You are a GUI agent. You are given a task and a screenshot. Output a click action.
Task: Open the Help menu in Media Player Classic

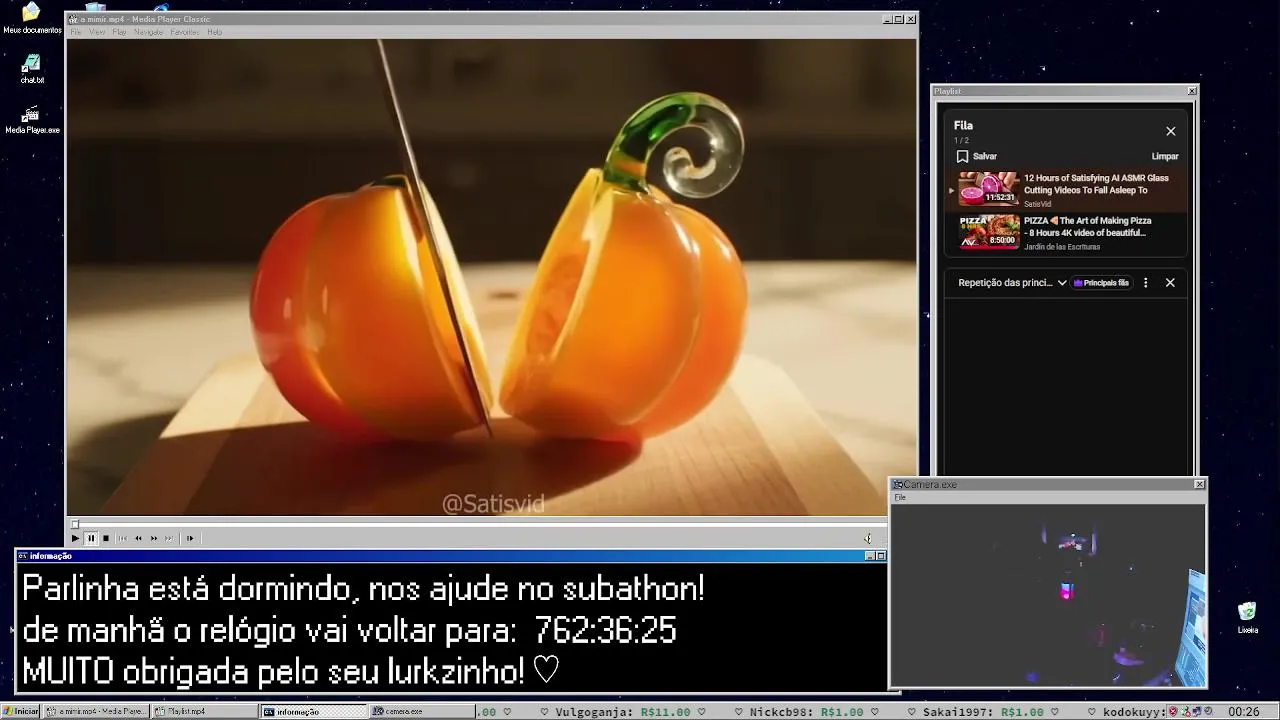[x=215, y=32]
